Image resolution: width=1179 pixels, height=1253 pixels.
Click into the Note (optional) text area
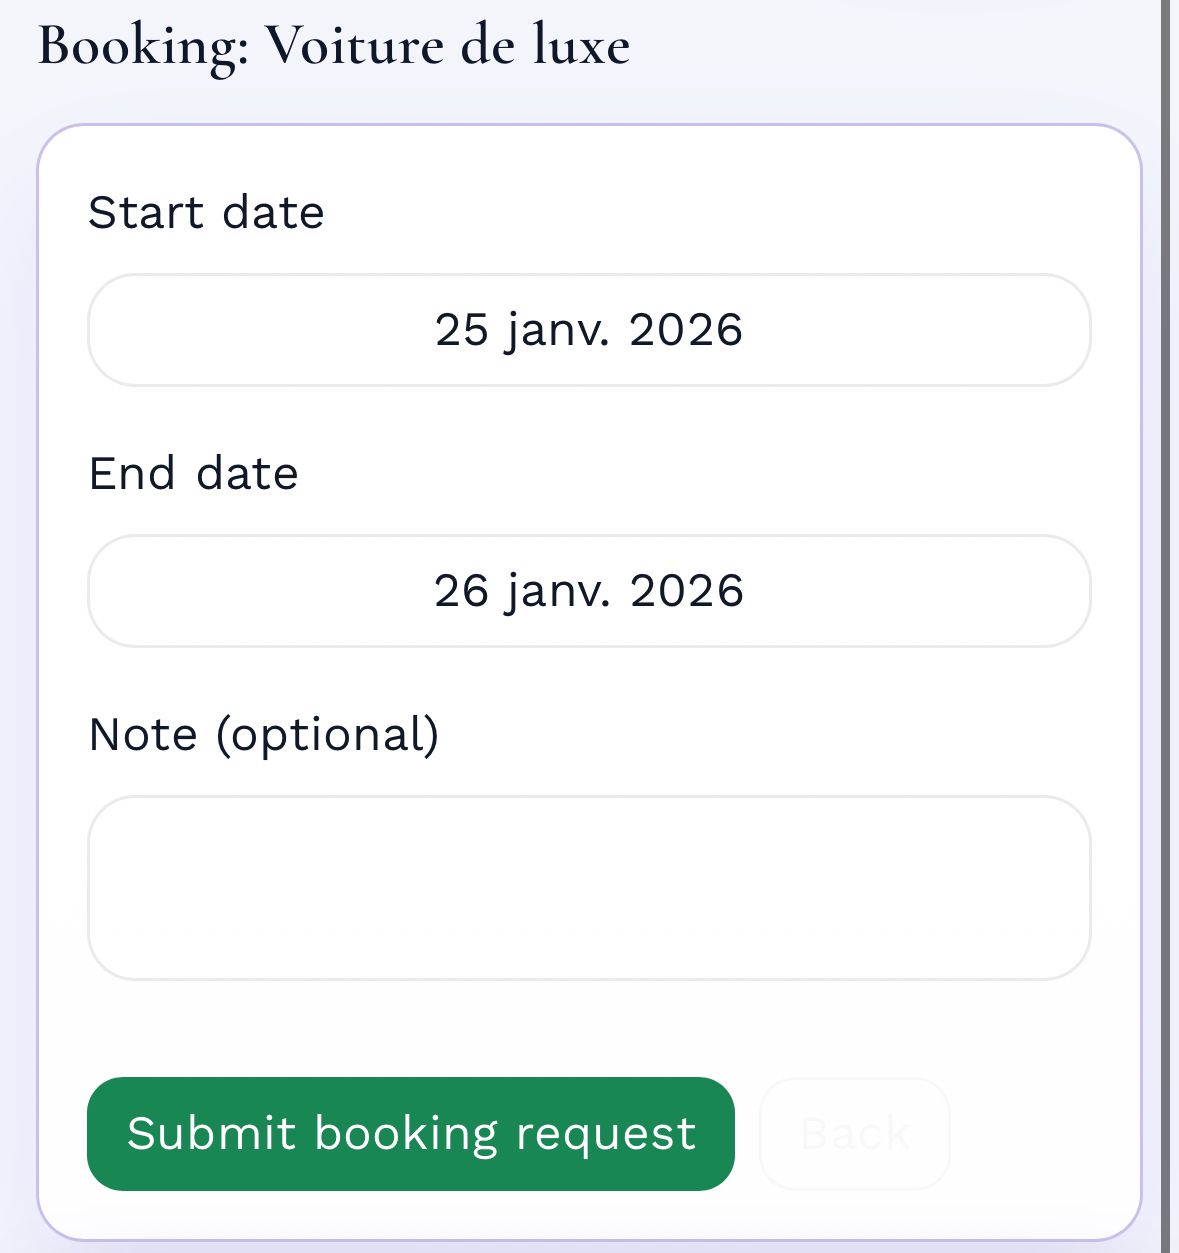pyautogui.click(x=589, y=887)
